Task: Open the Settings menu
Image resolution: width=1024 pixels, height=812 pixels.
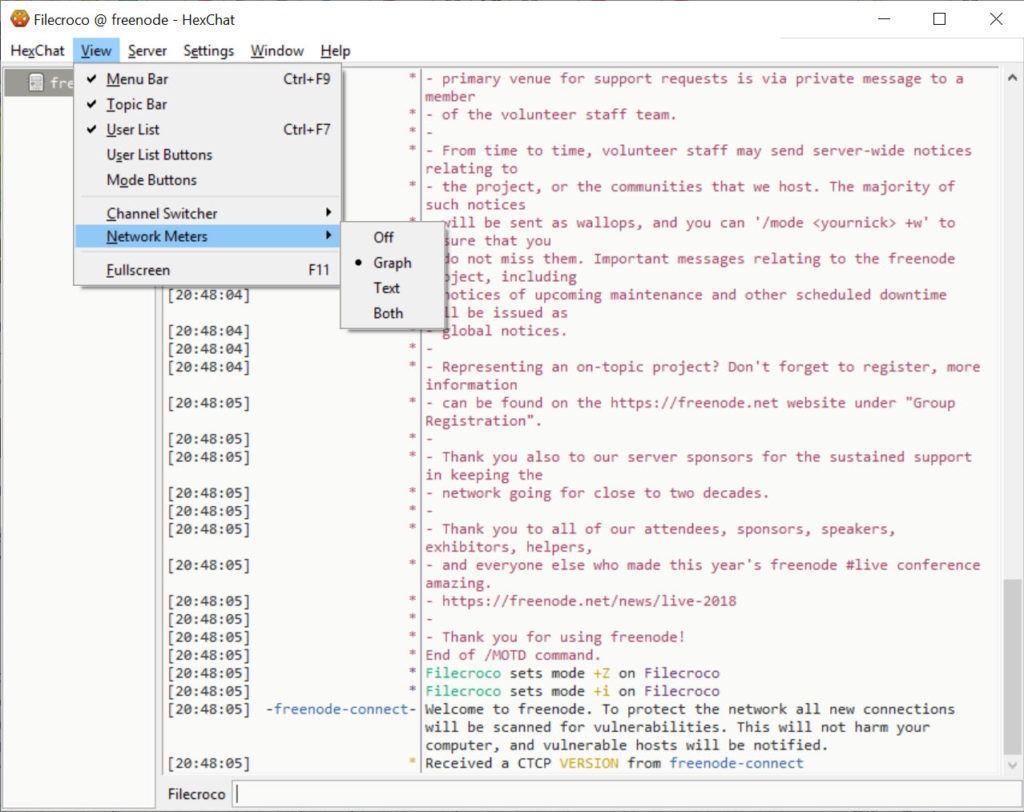Action: [208, 51]
